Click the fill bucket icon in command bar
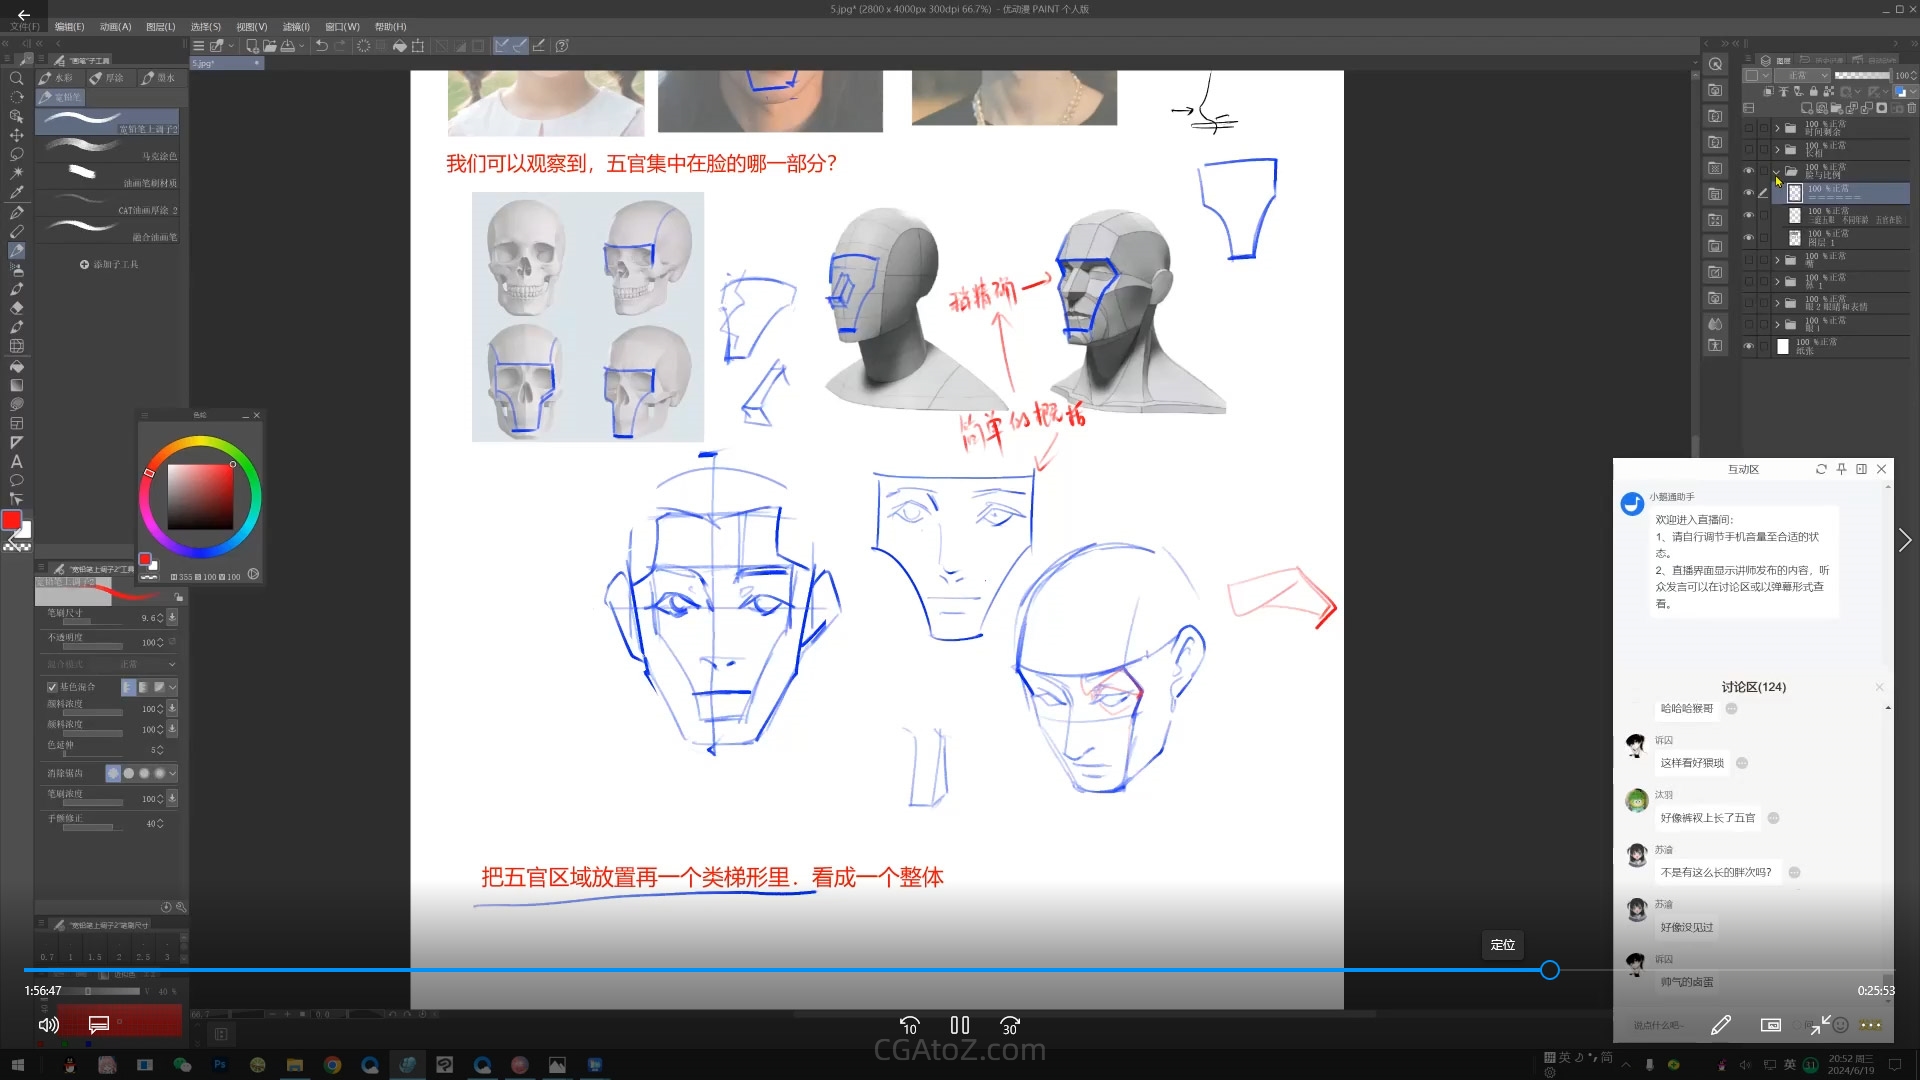This screenshot has height=1080, width=1920. point(399,46)
